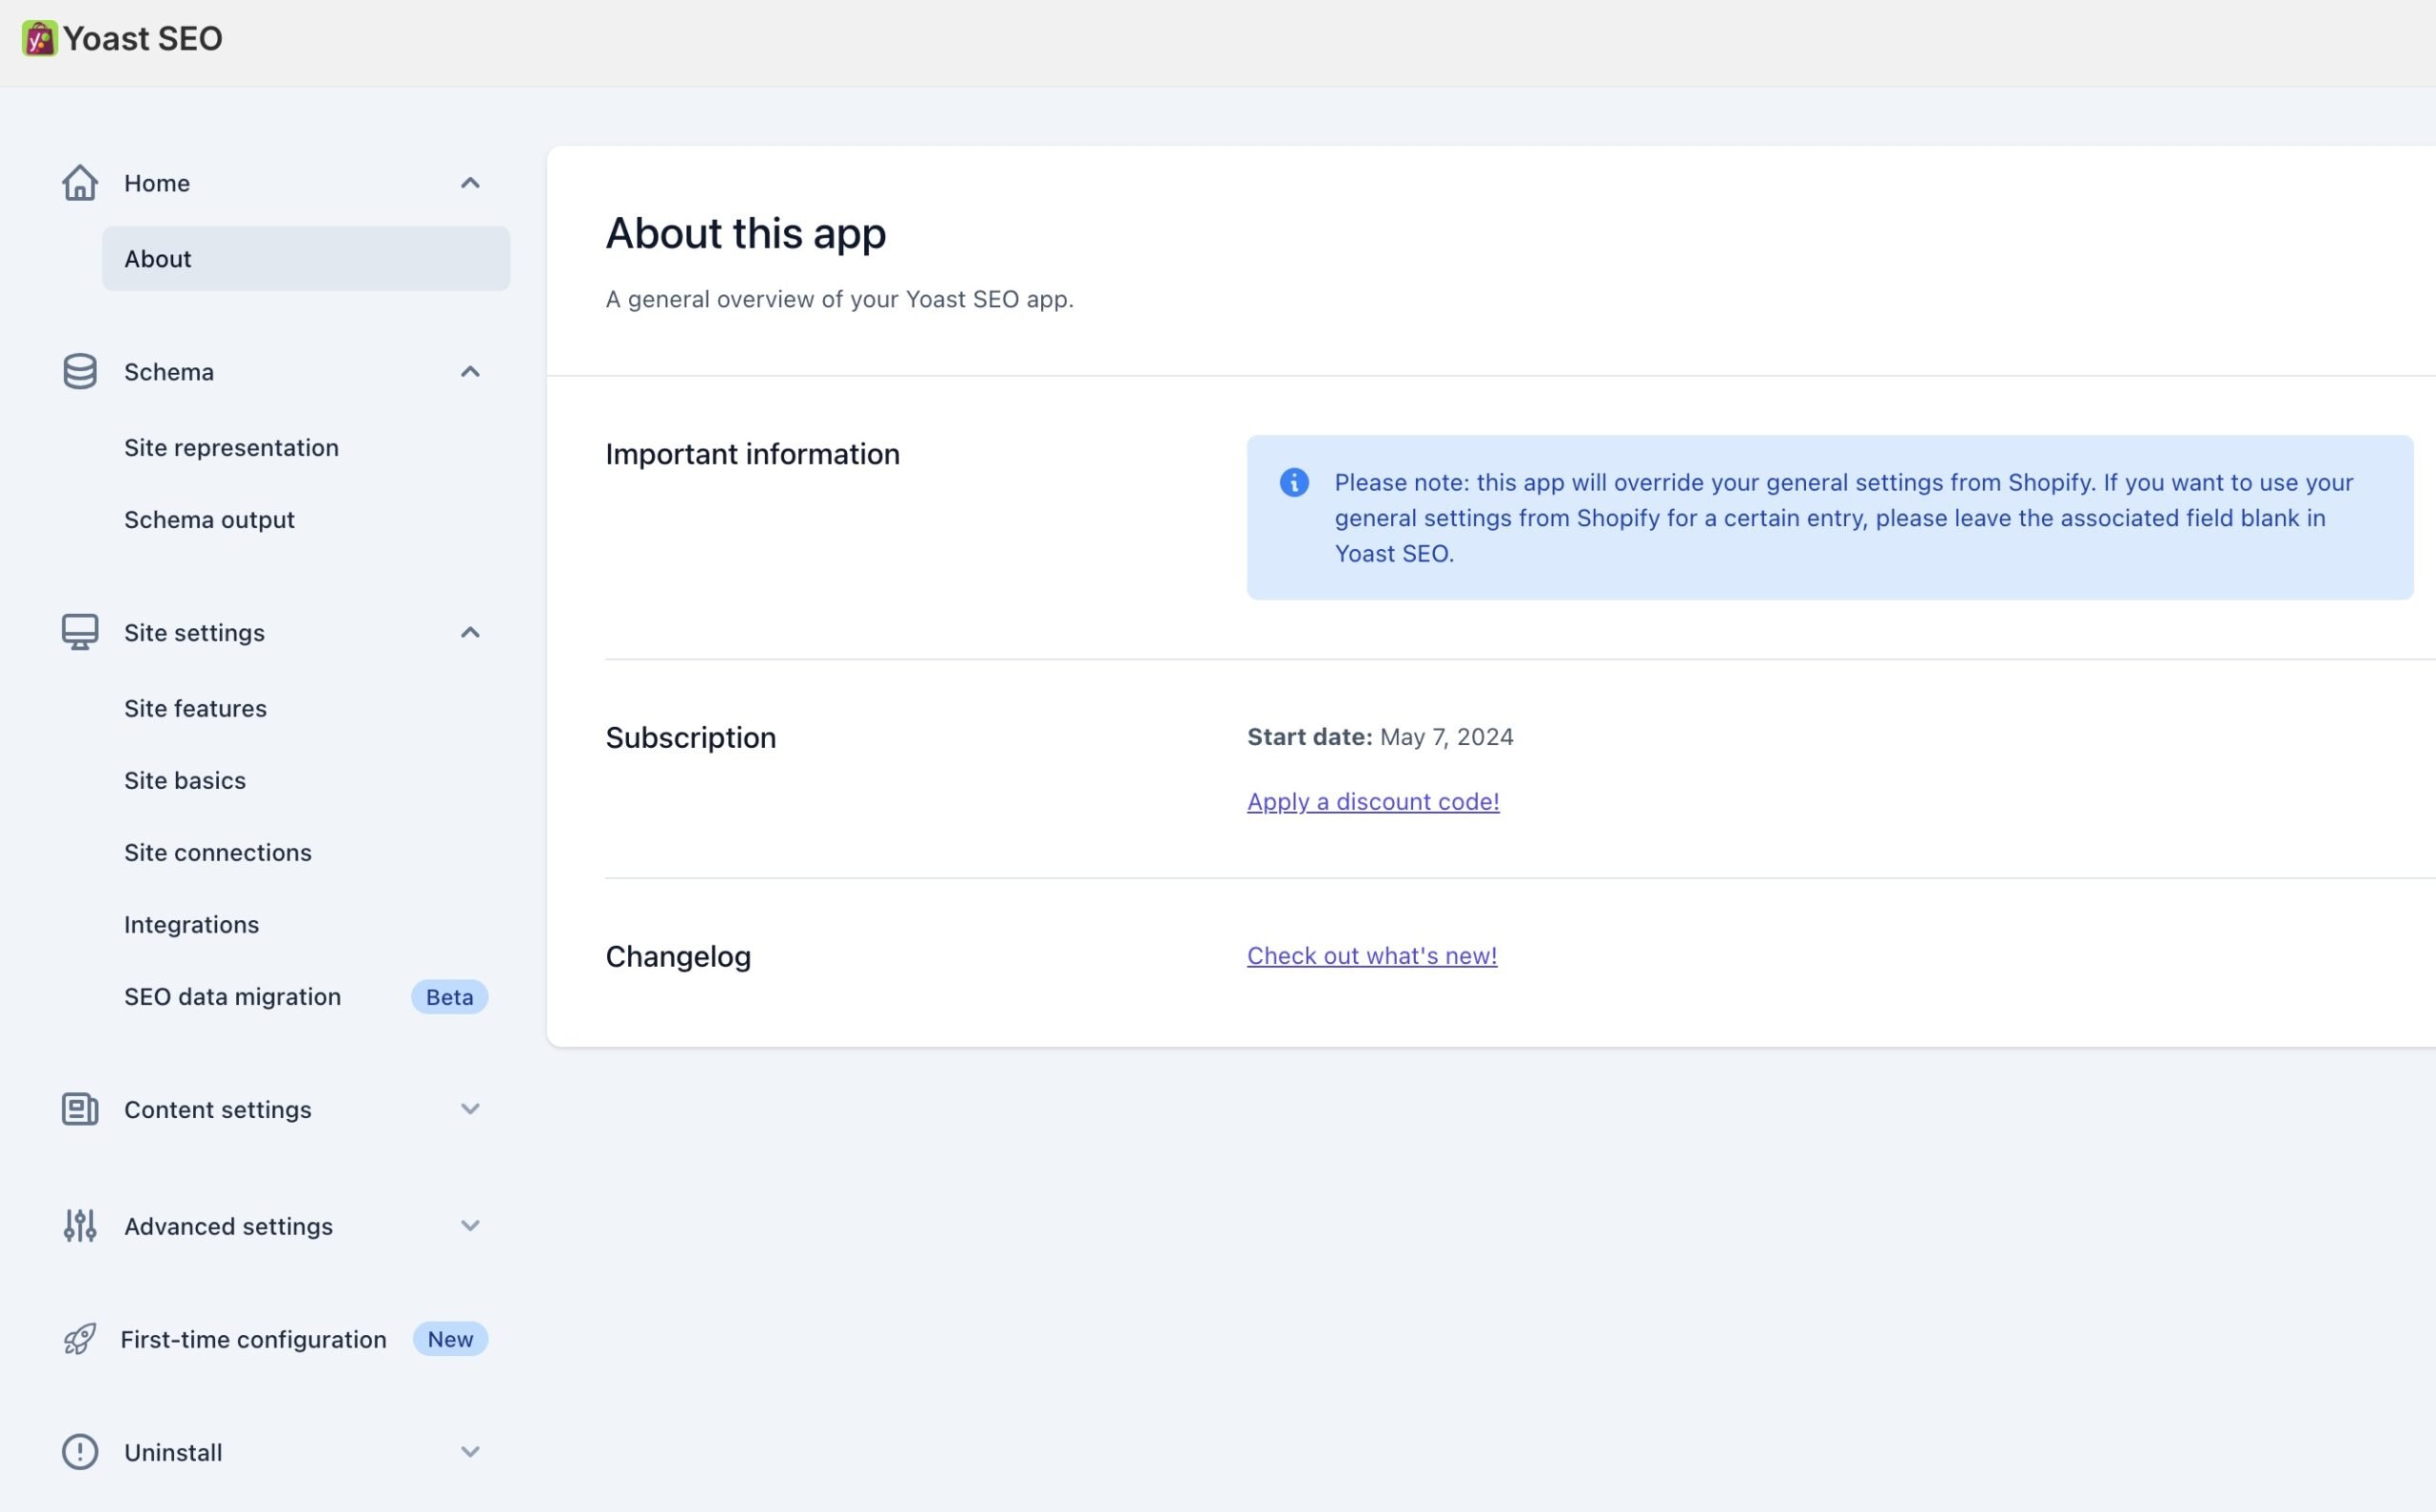Click the First-time configuration rocket icon

click(80, 1339)
